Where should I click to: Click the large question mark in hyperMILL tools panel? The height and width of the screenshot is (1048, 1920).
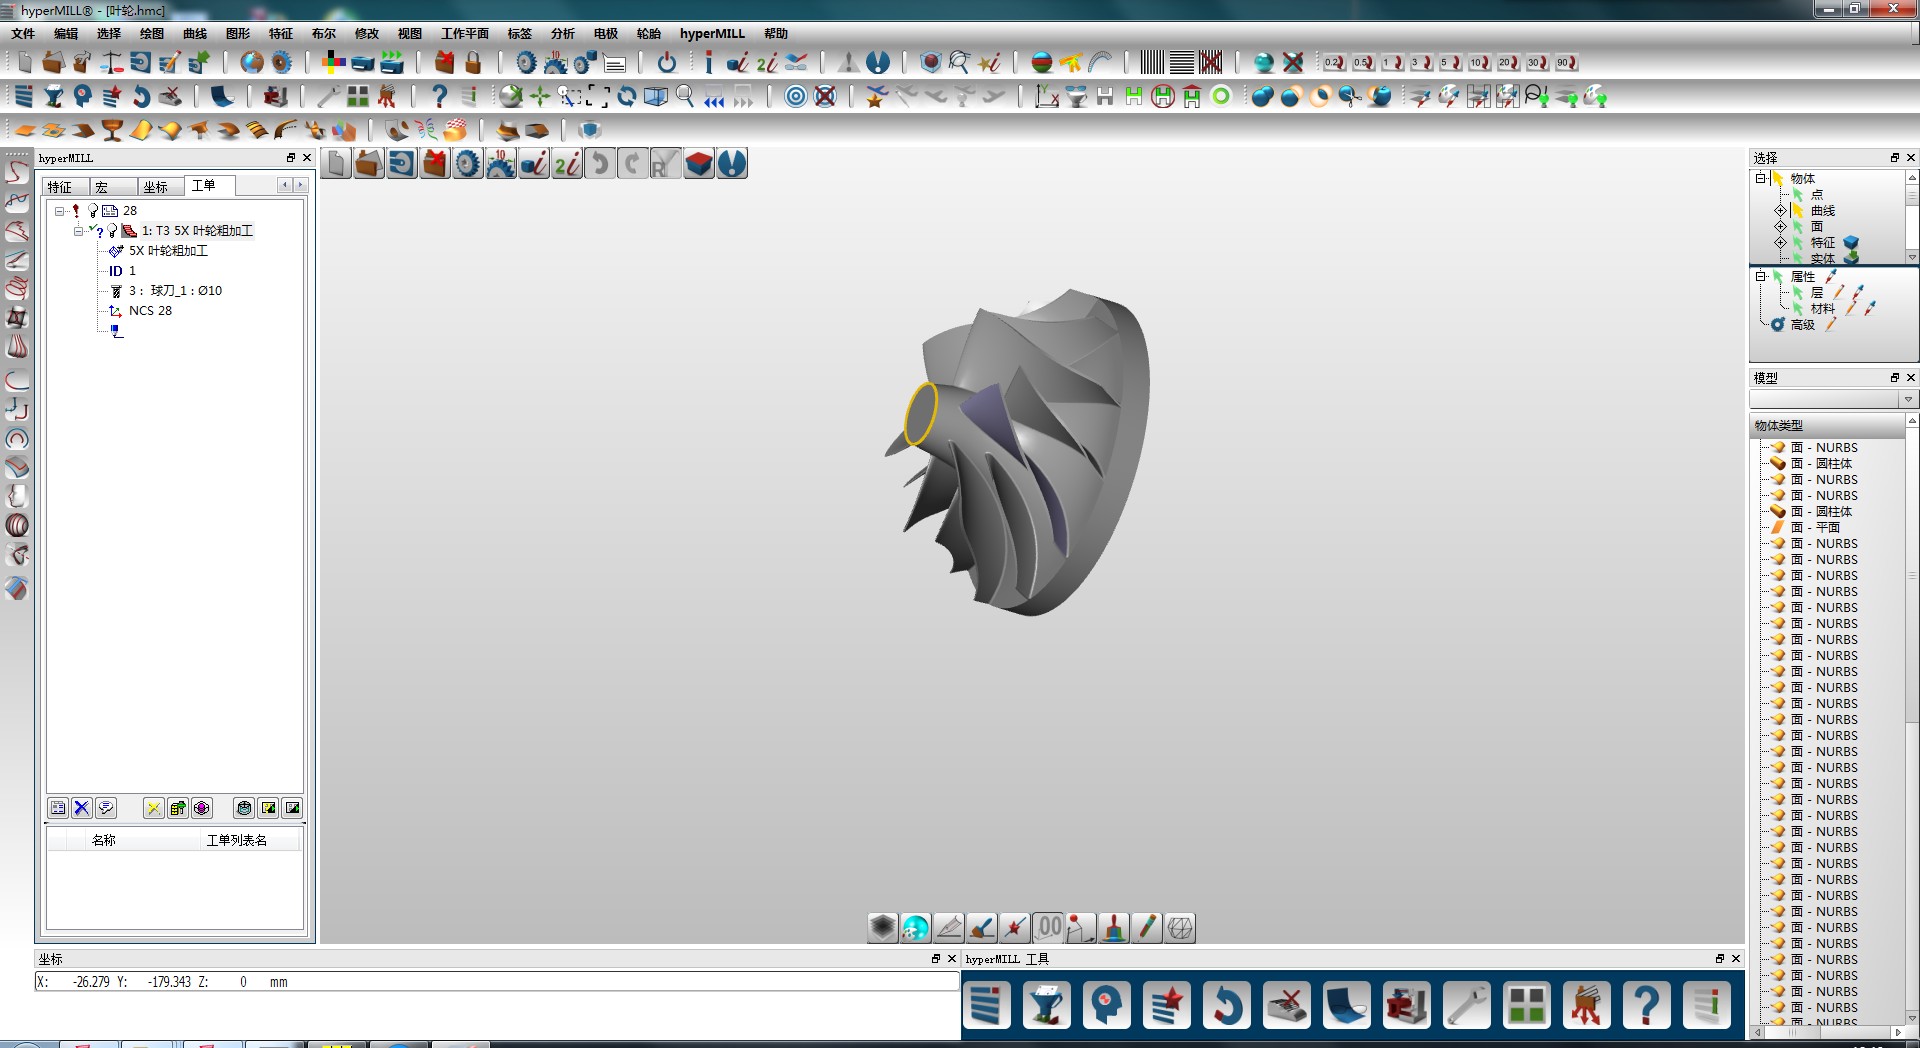1646,1005
